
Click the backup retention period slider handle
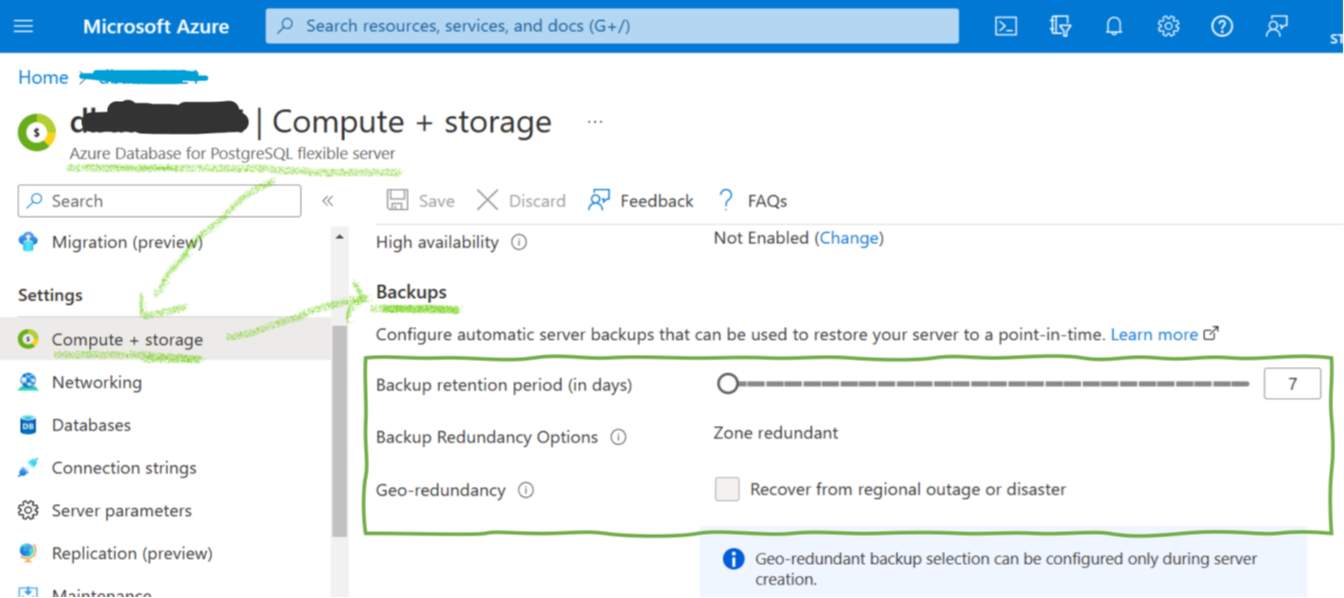pyautogui.click(x=727, y=383)
